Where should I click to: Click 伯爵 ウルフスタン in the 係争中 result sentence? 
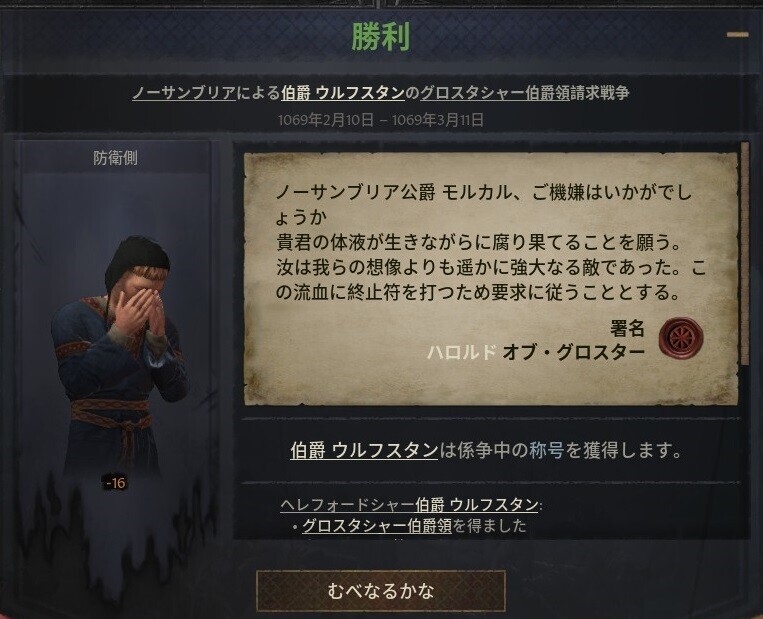coord(364,450)
